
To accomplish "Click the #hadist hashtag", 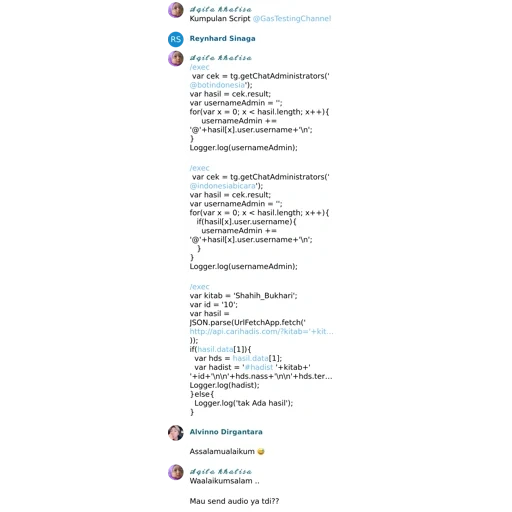I will (259, 367).
